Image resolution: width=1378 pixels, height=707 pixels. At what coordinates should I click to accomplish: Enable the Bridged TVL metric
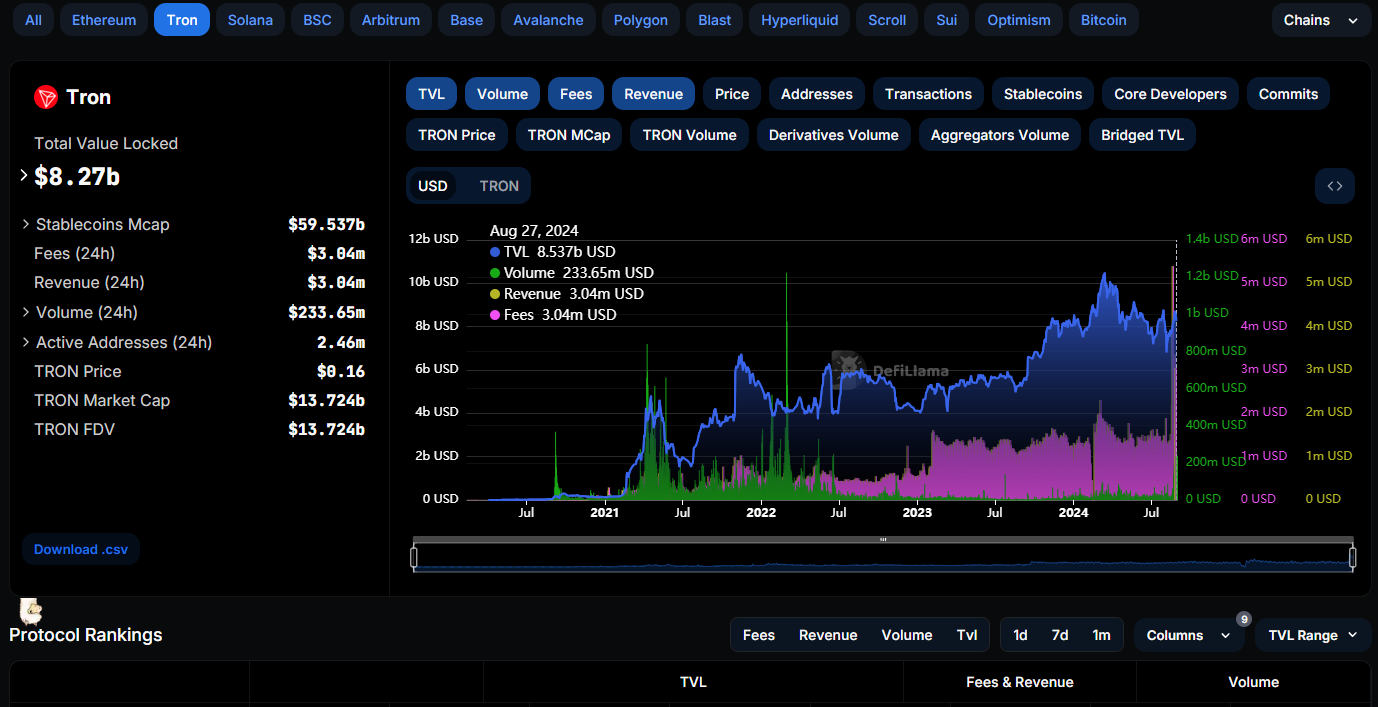pyautogui.click(x=1142, y=135)
